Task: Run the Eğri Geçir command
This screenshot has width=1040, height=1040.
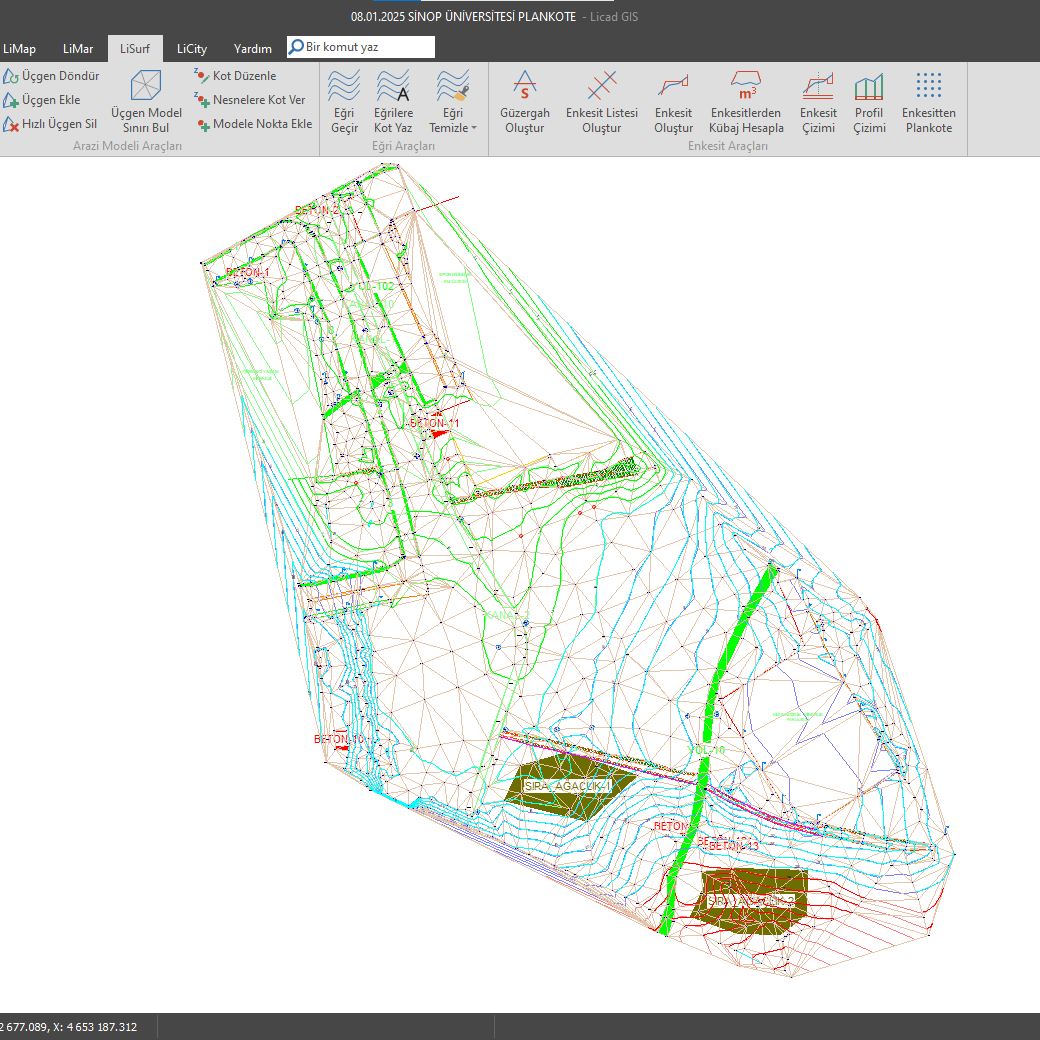Action: point(344,101)
